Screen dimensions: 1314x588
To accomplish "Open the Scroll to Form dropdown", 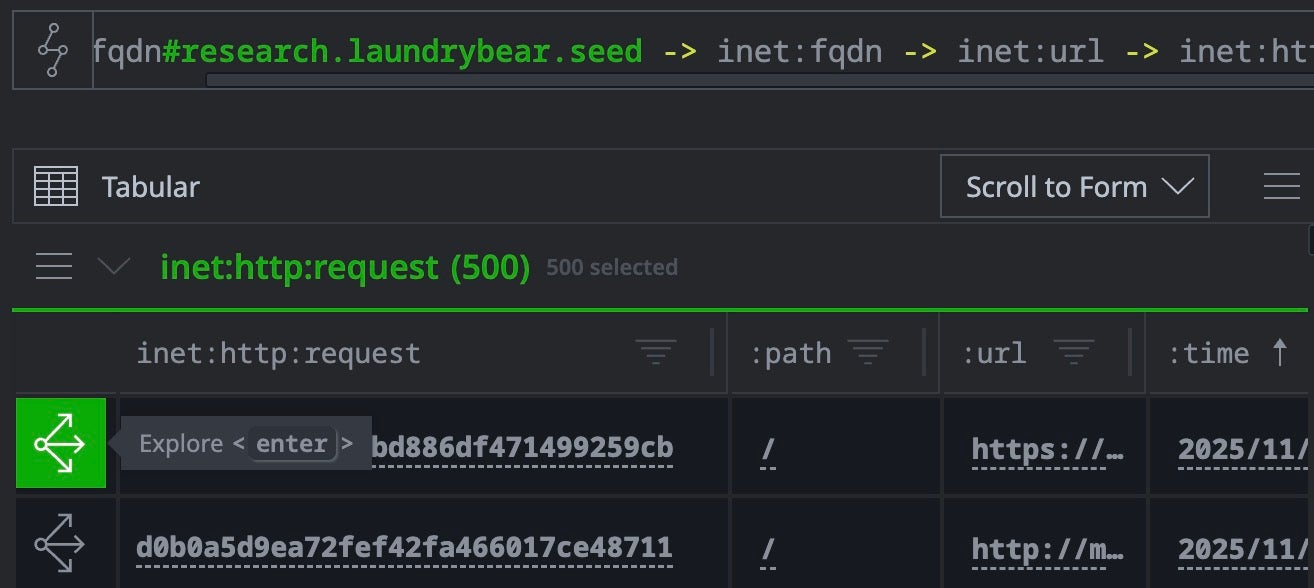I will point(1074,187).
